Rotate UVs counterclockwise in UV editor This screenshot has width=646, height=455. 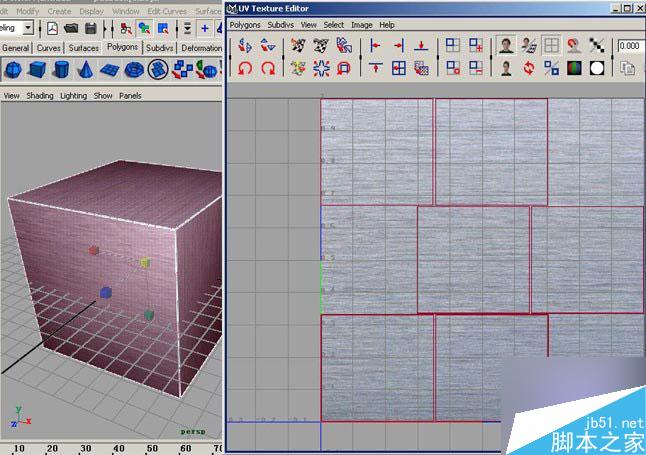(245, 68)
